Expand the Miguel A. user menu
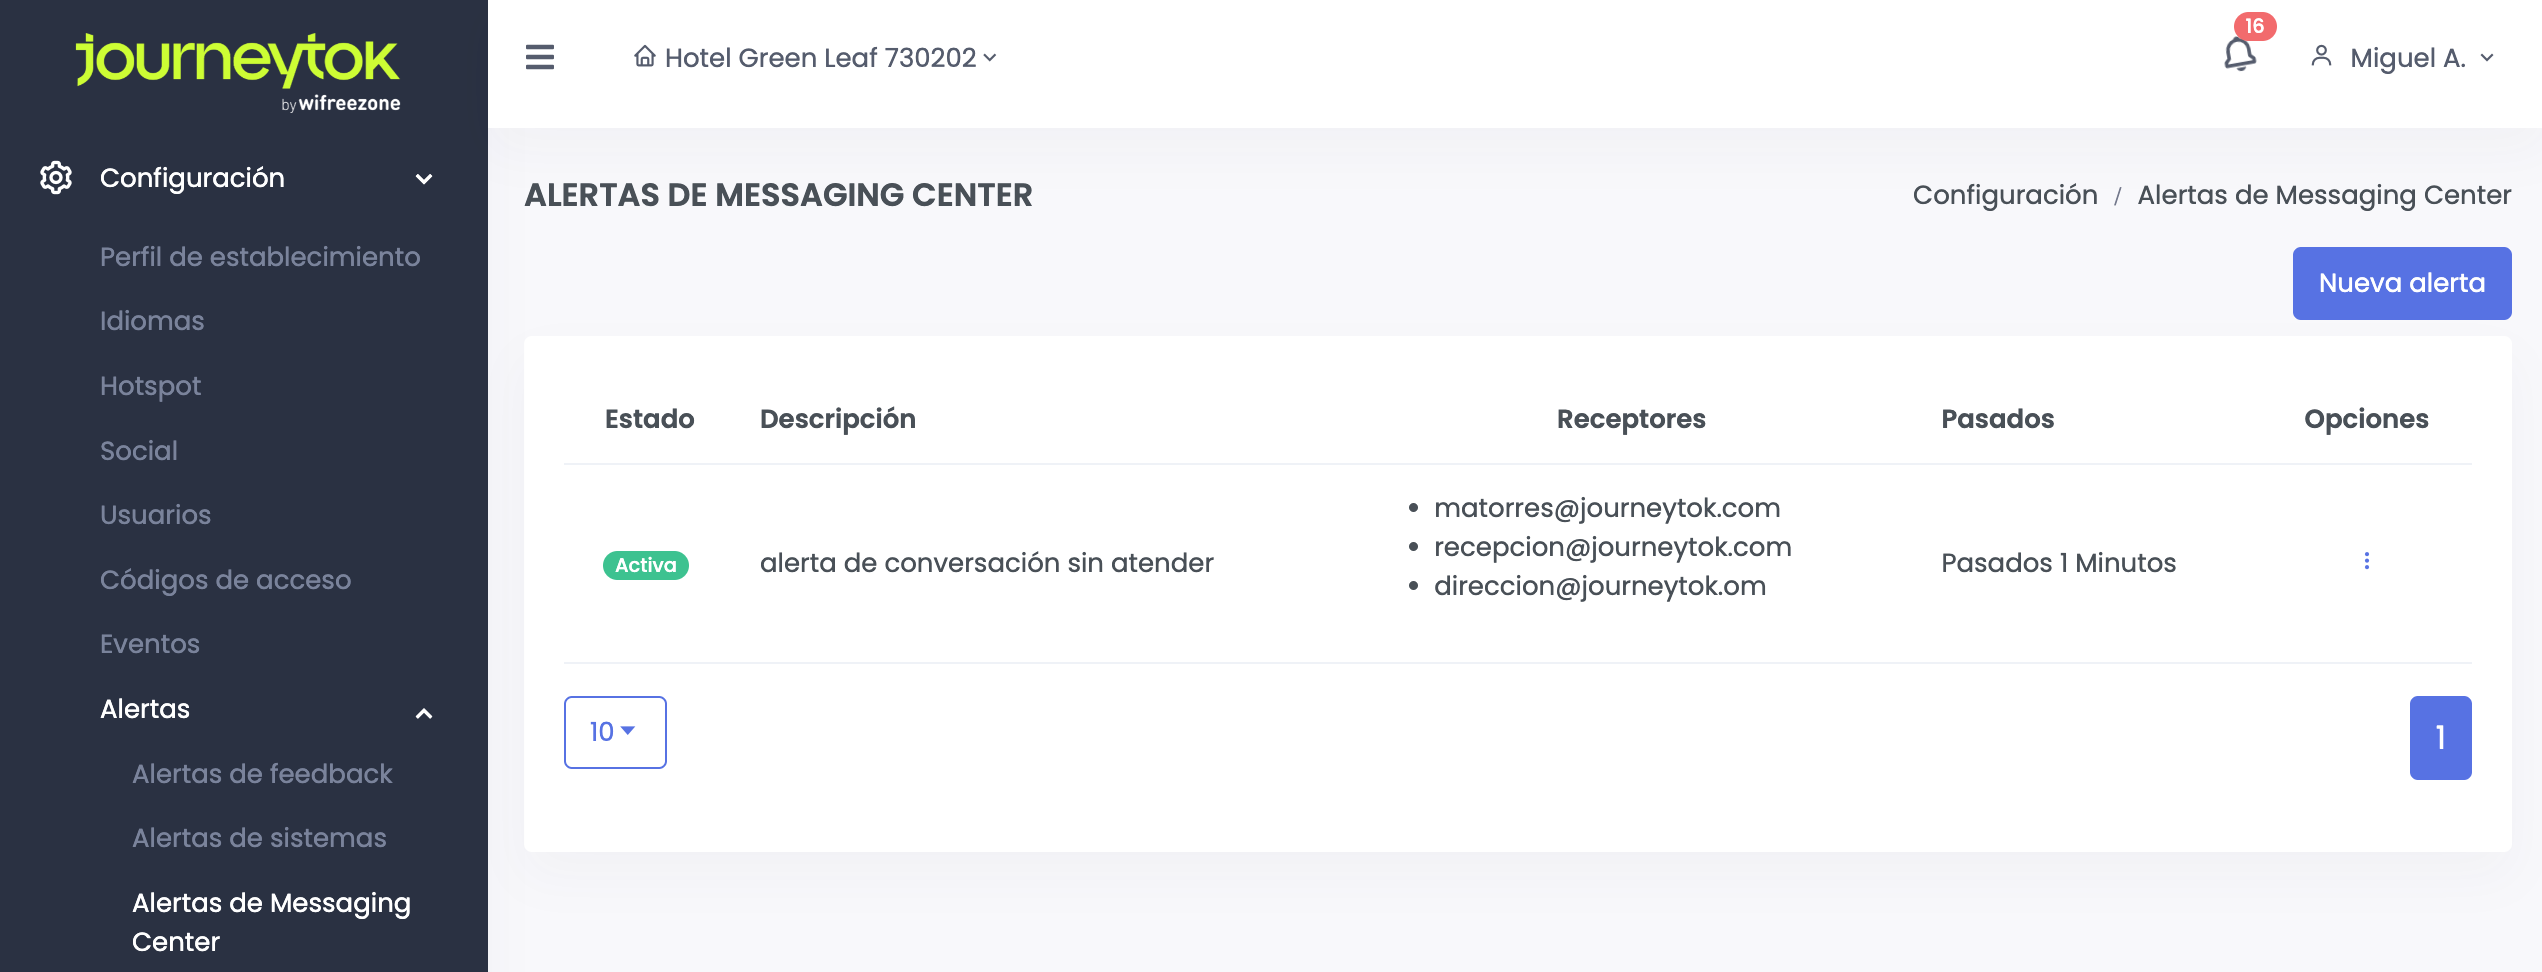2542x972 pixels. tap(2420, 58)
